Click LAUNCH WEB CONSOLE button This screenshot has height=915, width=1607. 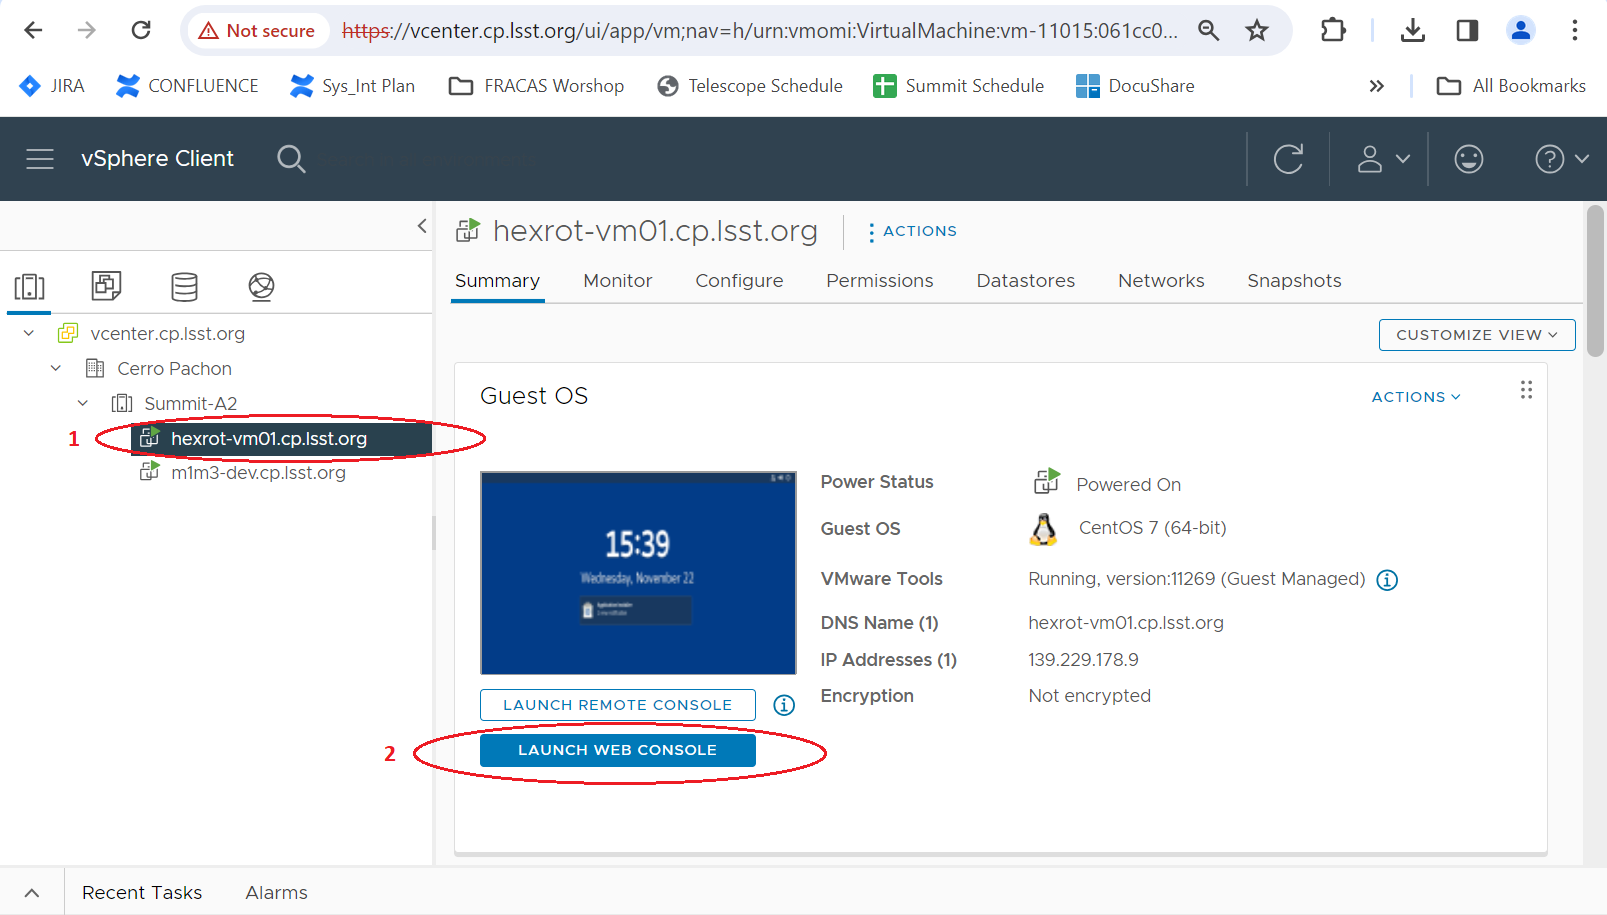pos(618,750)
